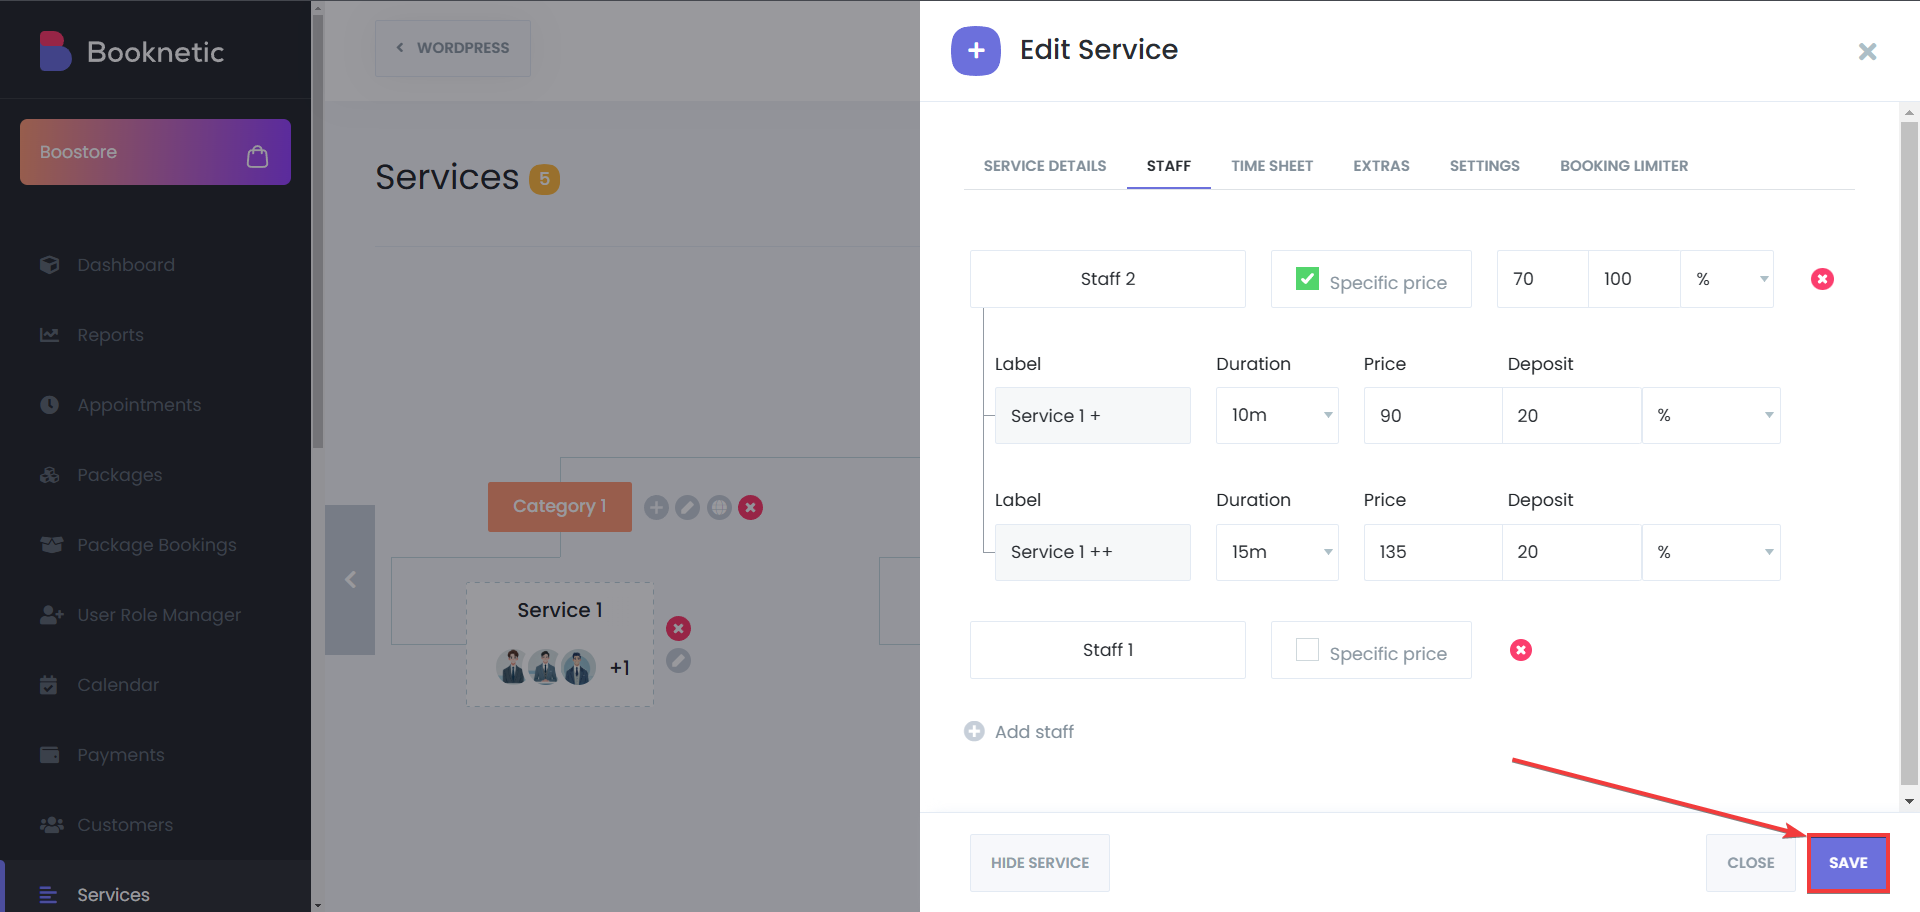
Task: Uncheck Specific price for Staff 2
Action: [x=1307, y=279]
